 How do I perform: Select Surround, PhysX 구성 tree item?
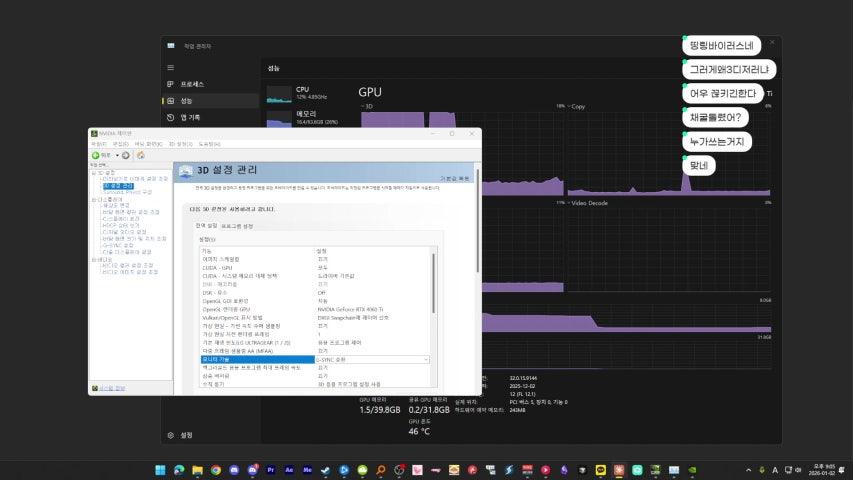tap(127, 192)
